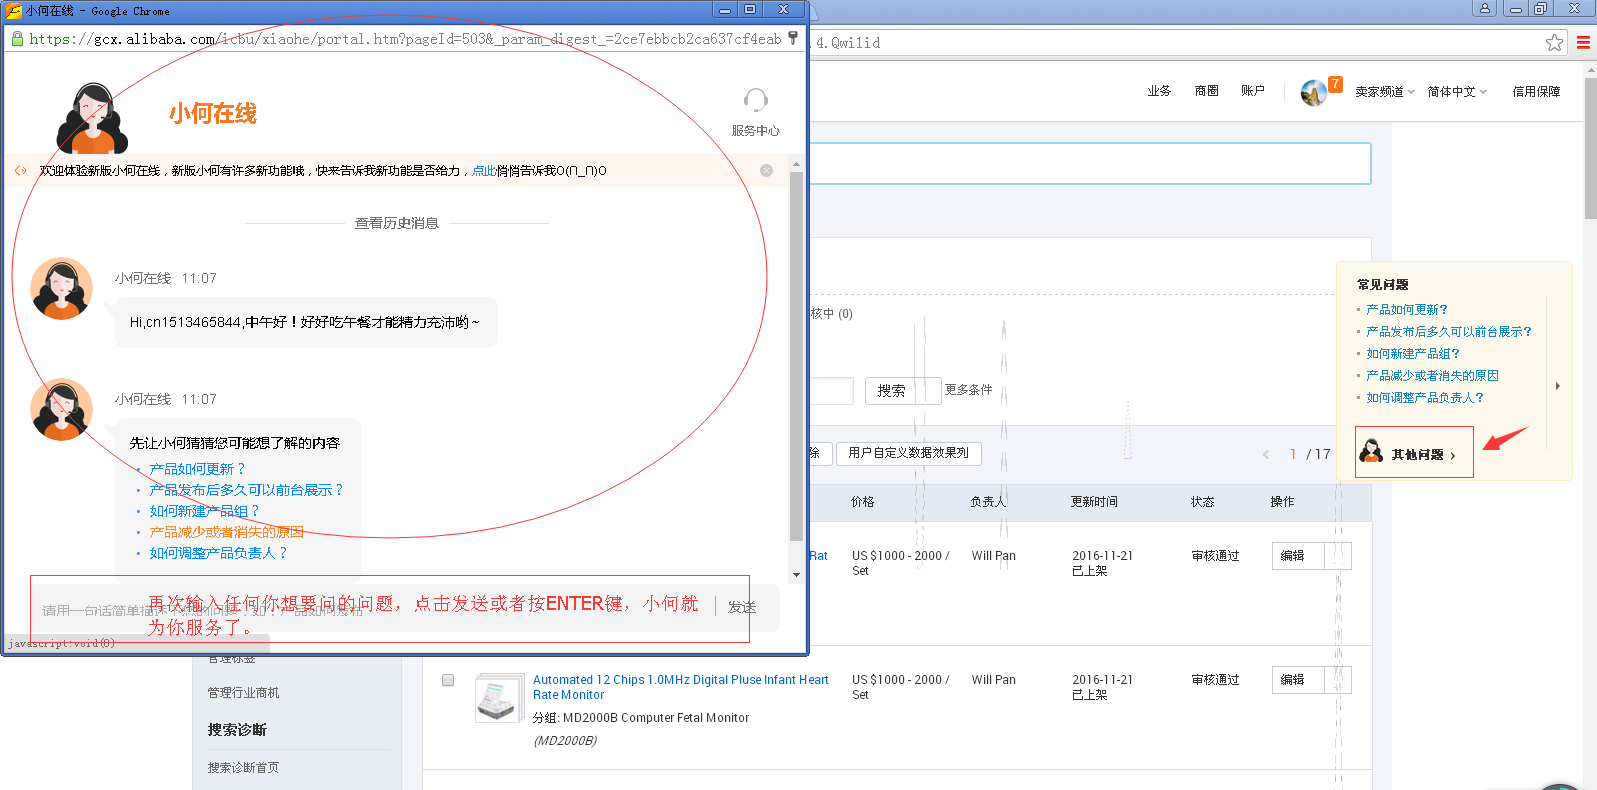Open 查看历史消息 chat history
Screen dimensions: 1597x790
pyautogui.click(x=397, y=223)
